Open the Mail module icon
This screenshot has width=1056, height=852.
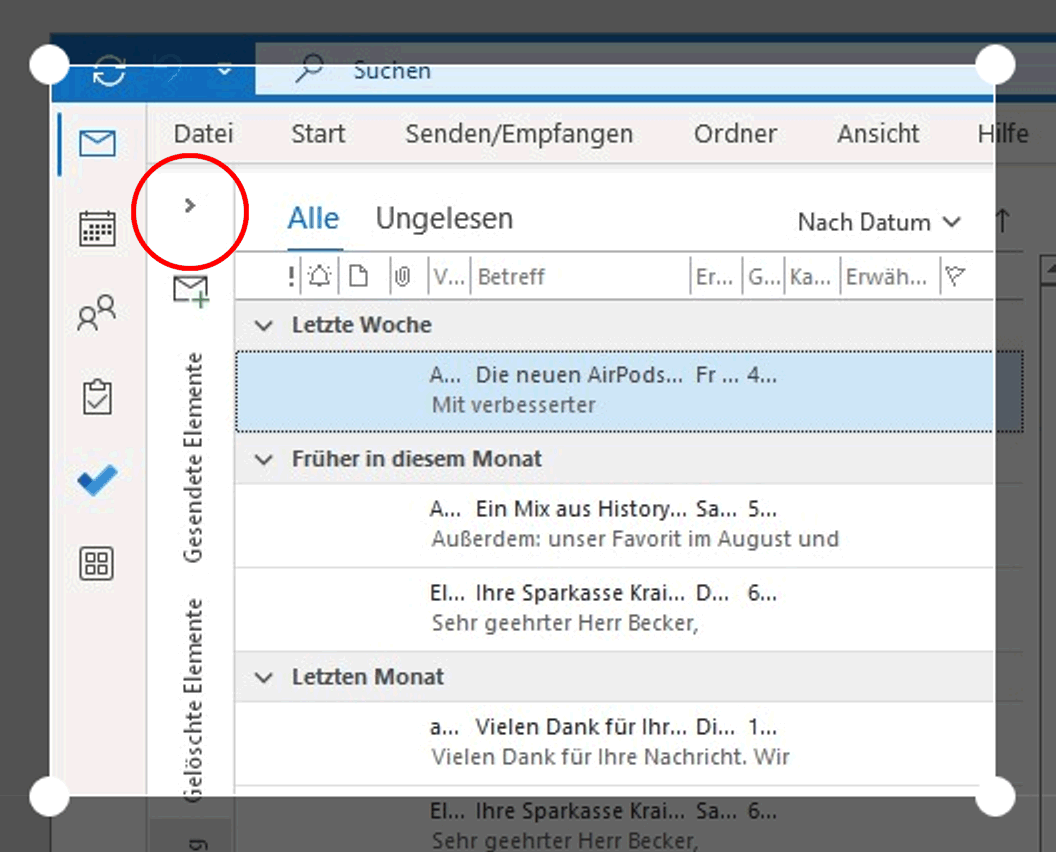tap(98, 143)
